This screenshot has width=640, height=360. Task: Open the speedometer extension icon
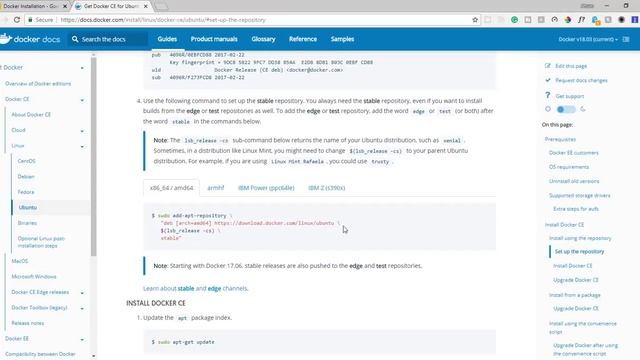tap(554, 20)
